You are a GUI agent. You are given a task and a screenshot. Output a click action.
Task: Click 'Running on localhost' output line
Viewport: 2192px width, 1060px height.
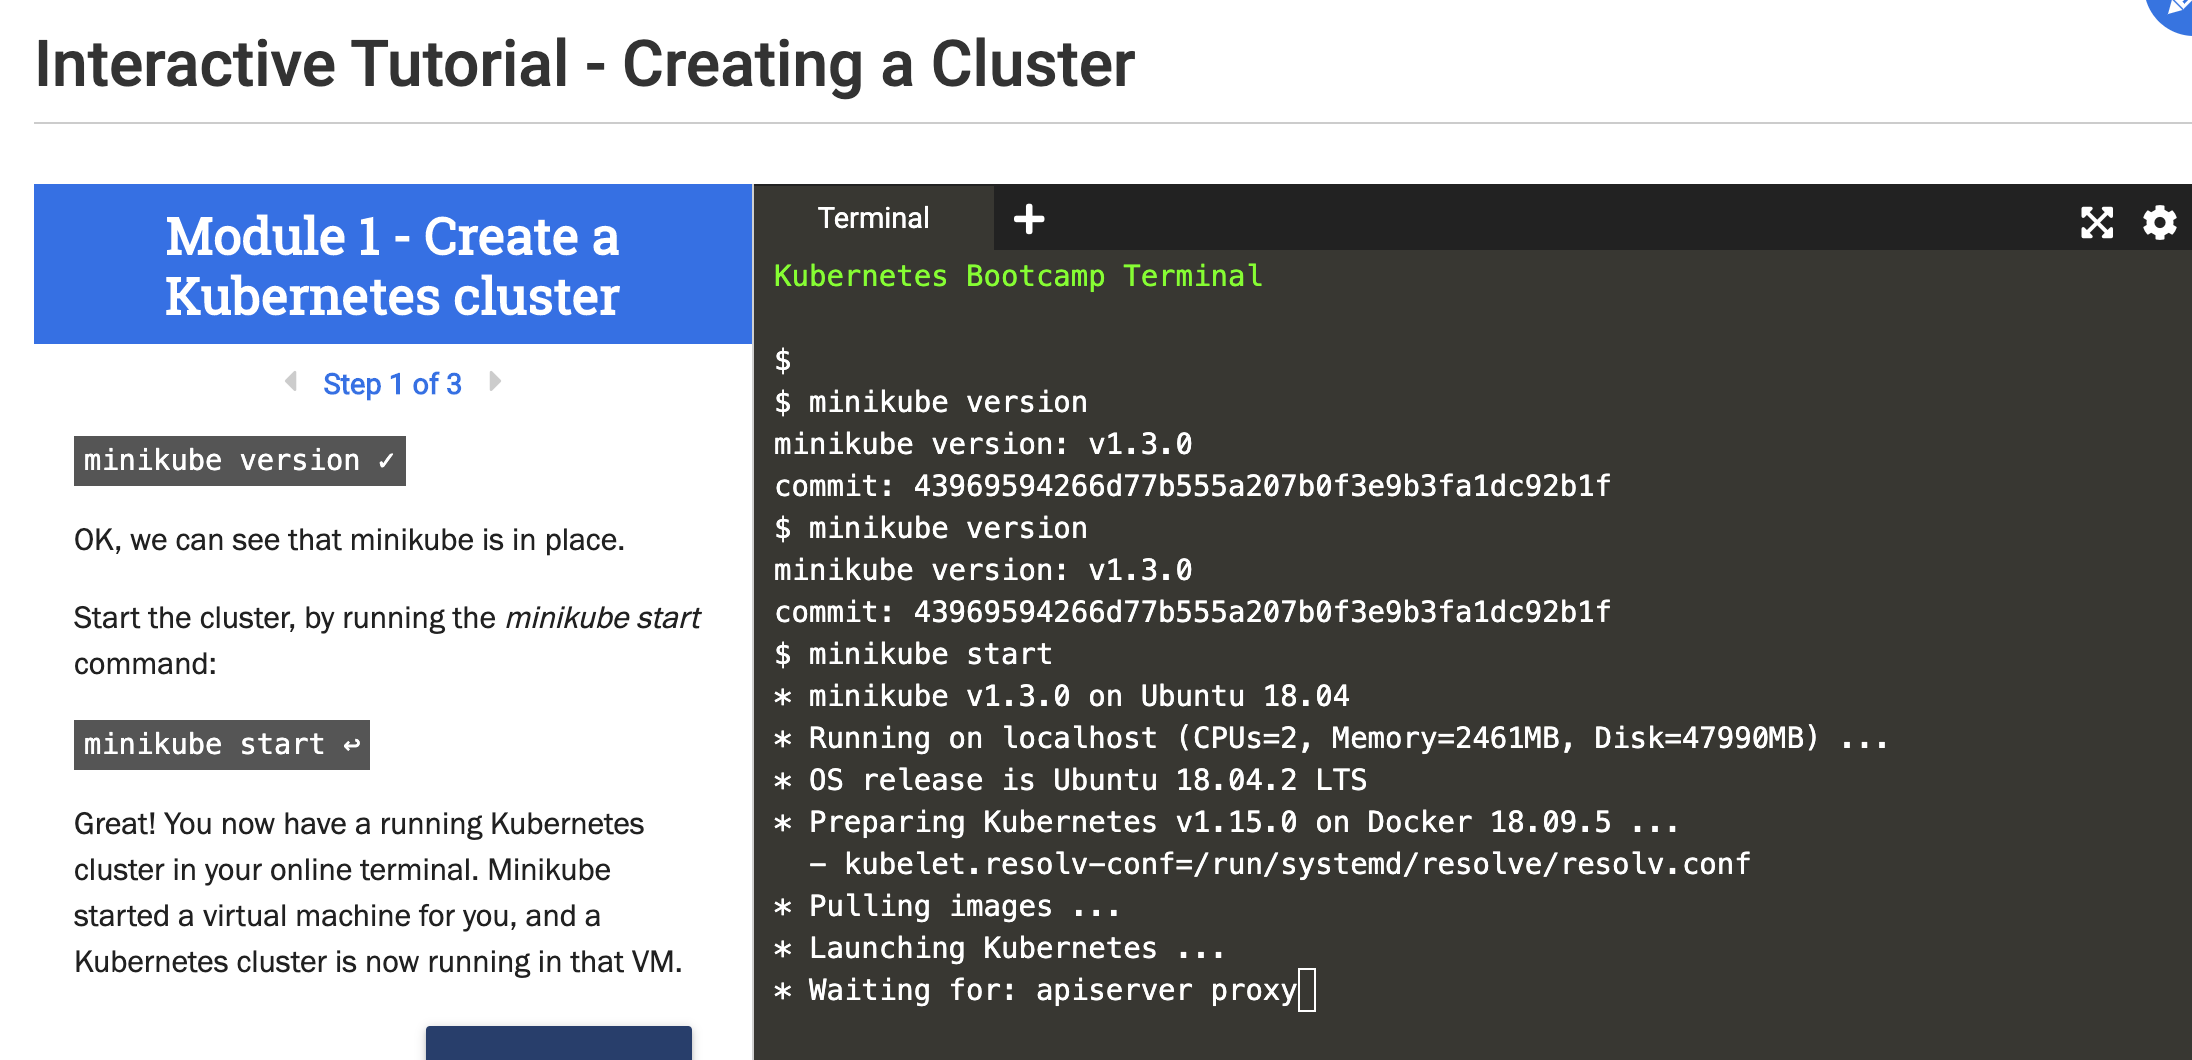1331,738
